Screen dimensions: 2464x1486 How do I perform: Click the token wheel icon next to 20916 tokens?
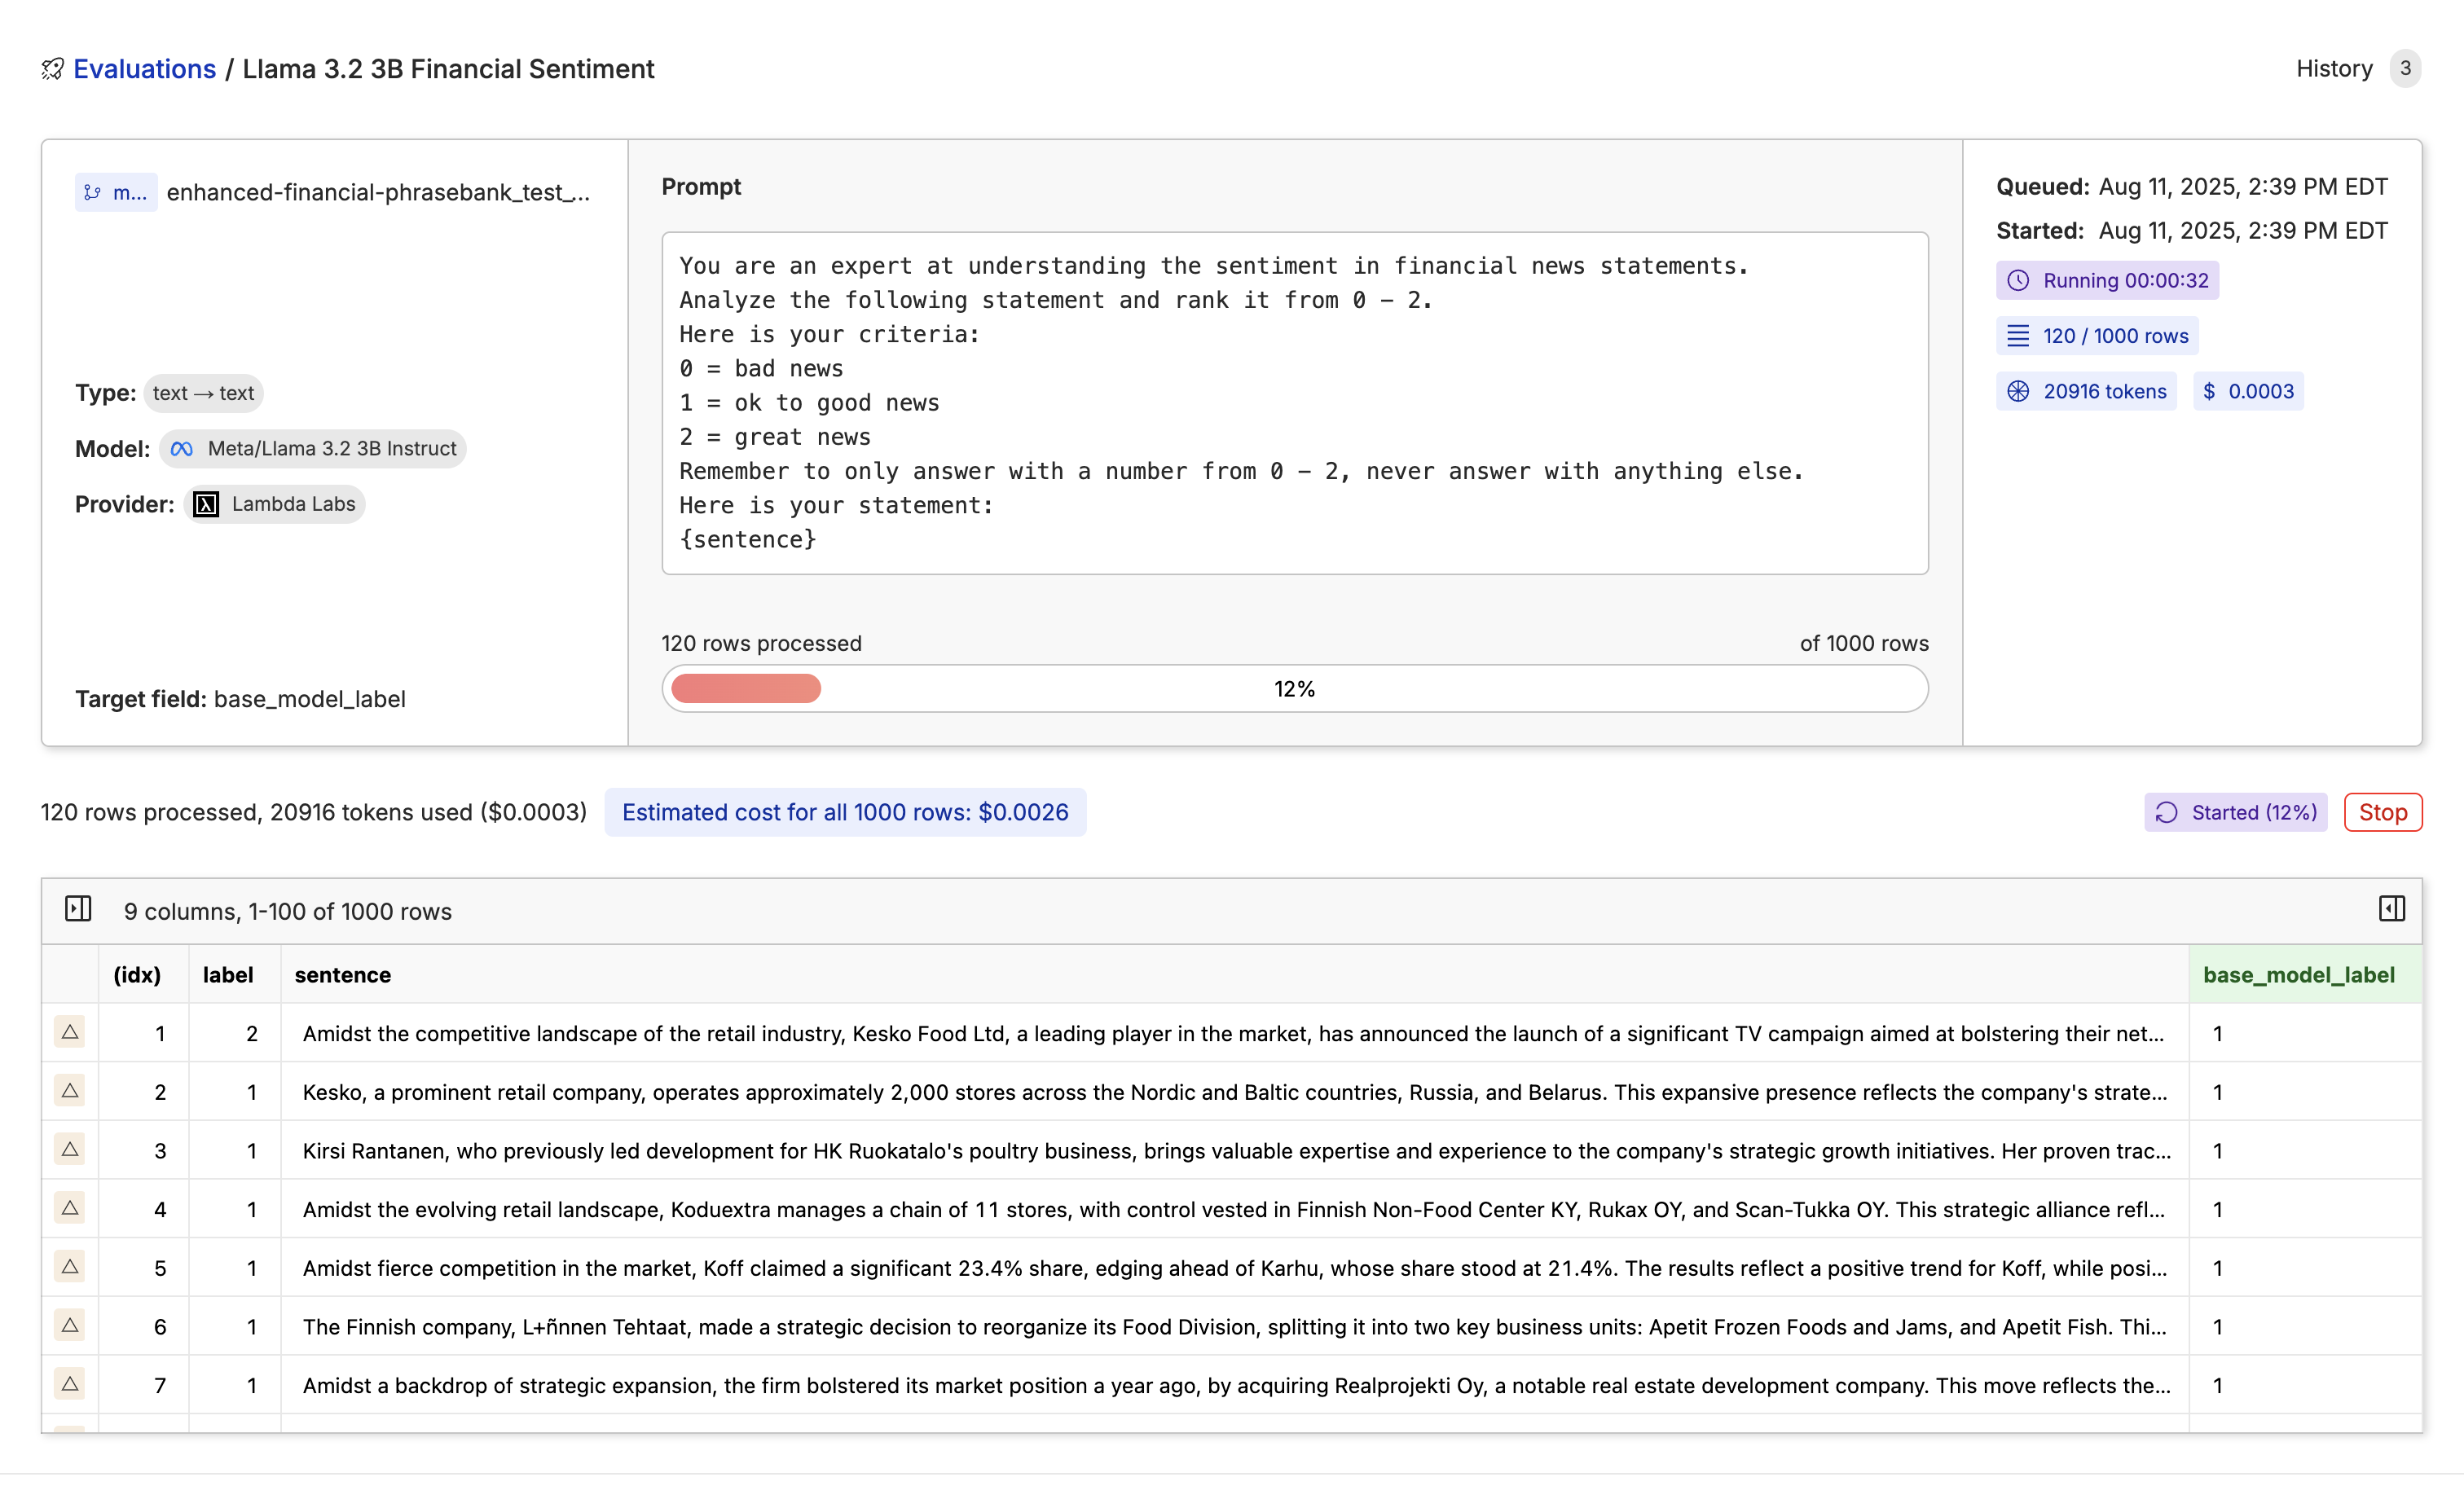coord(2019,391)
